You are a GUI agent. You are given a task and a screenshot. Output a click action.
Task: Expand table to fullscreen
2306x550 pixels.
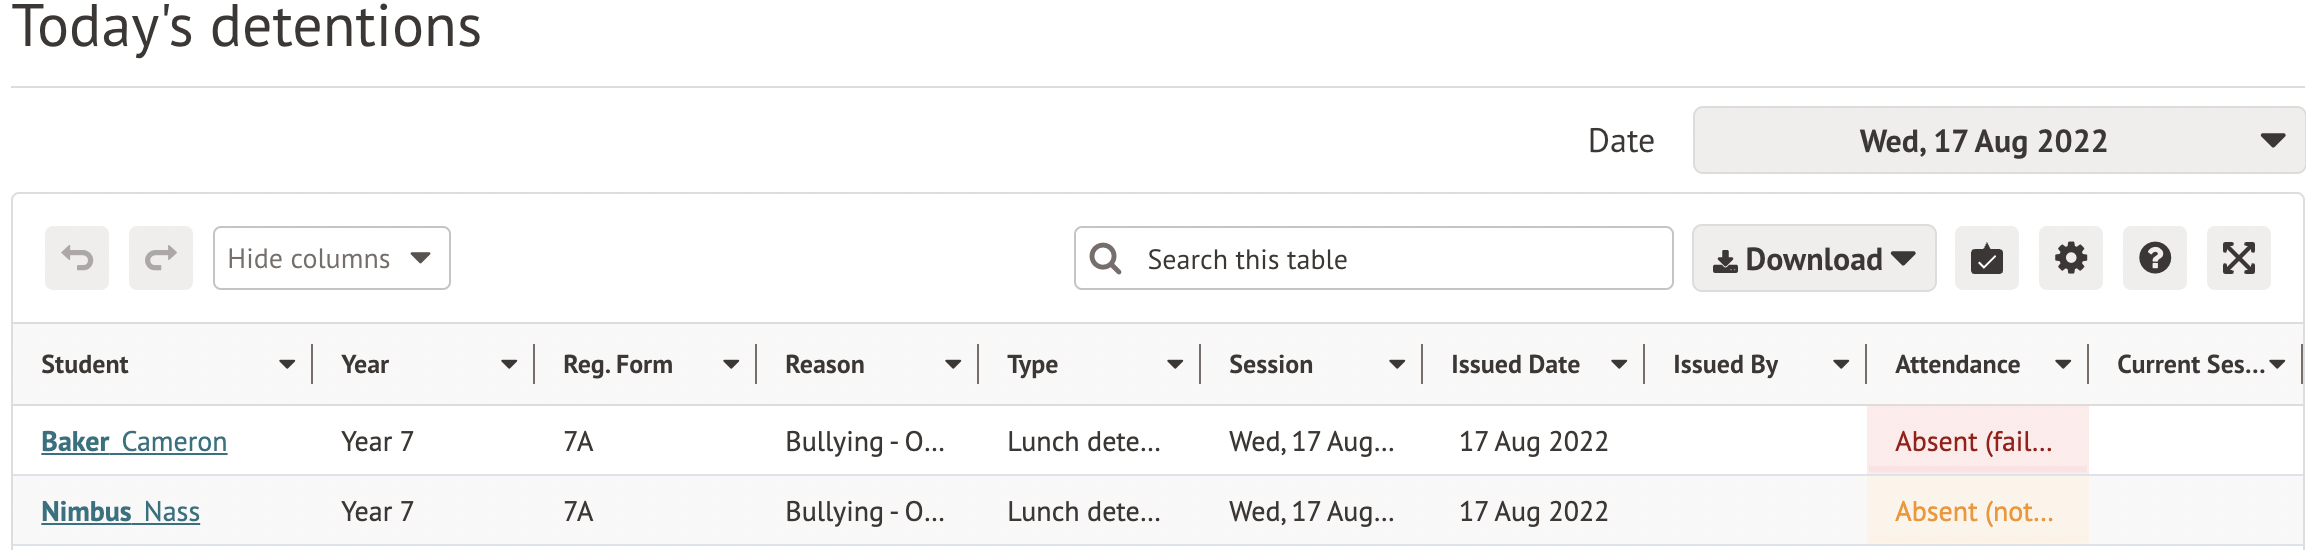[2238, 259]
